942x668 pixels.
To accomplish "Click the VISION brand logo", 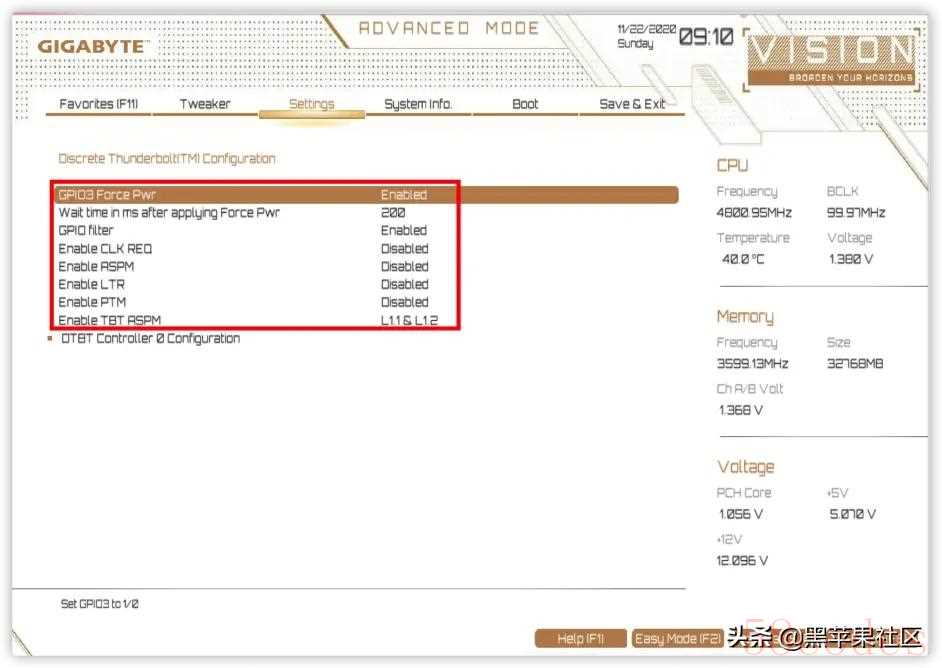I will (830, 56).
